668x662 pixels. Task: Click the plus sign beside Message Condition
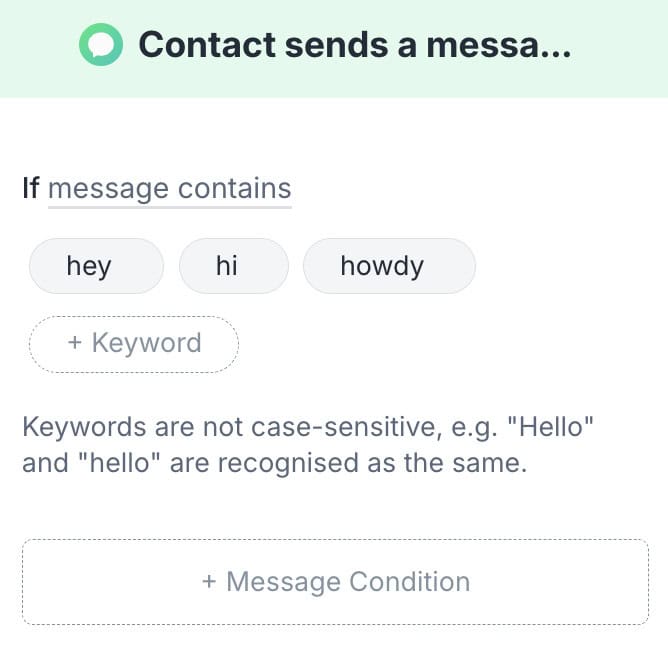(209, 582)
